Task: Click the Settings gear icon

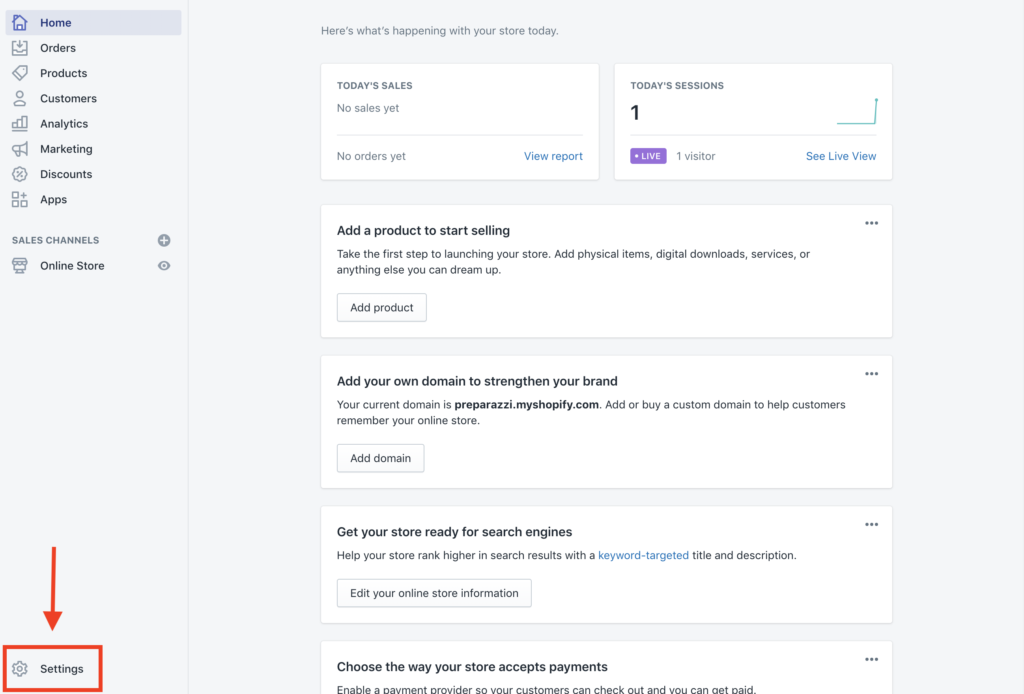Action: tap(20, 669)
